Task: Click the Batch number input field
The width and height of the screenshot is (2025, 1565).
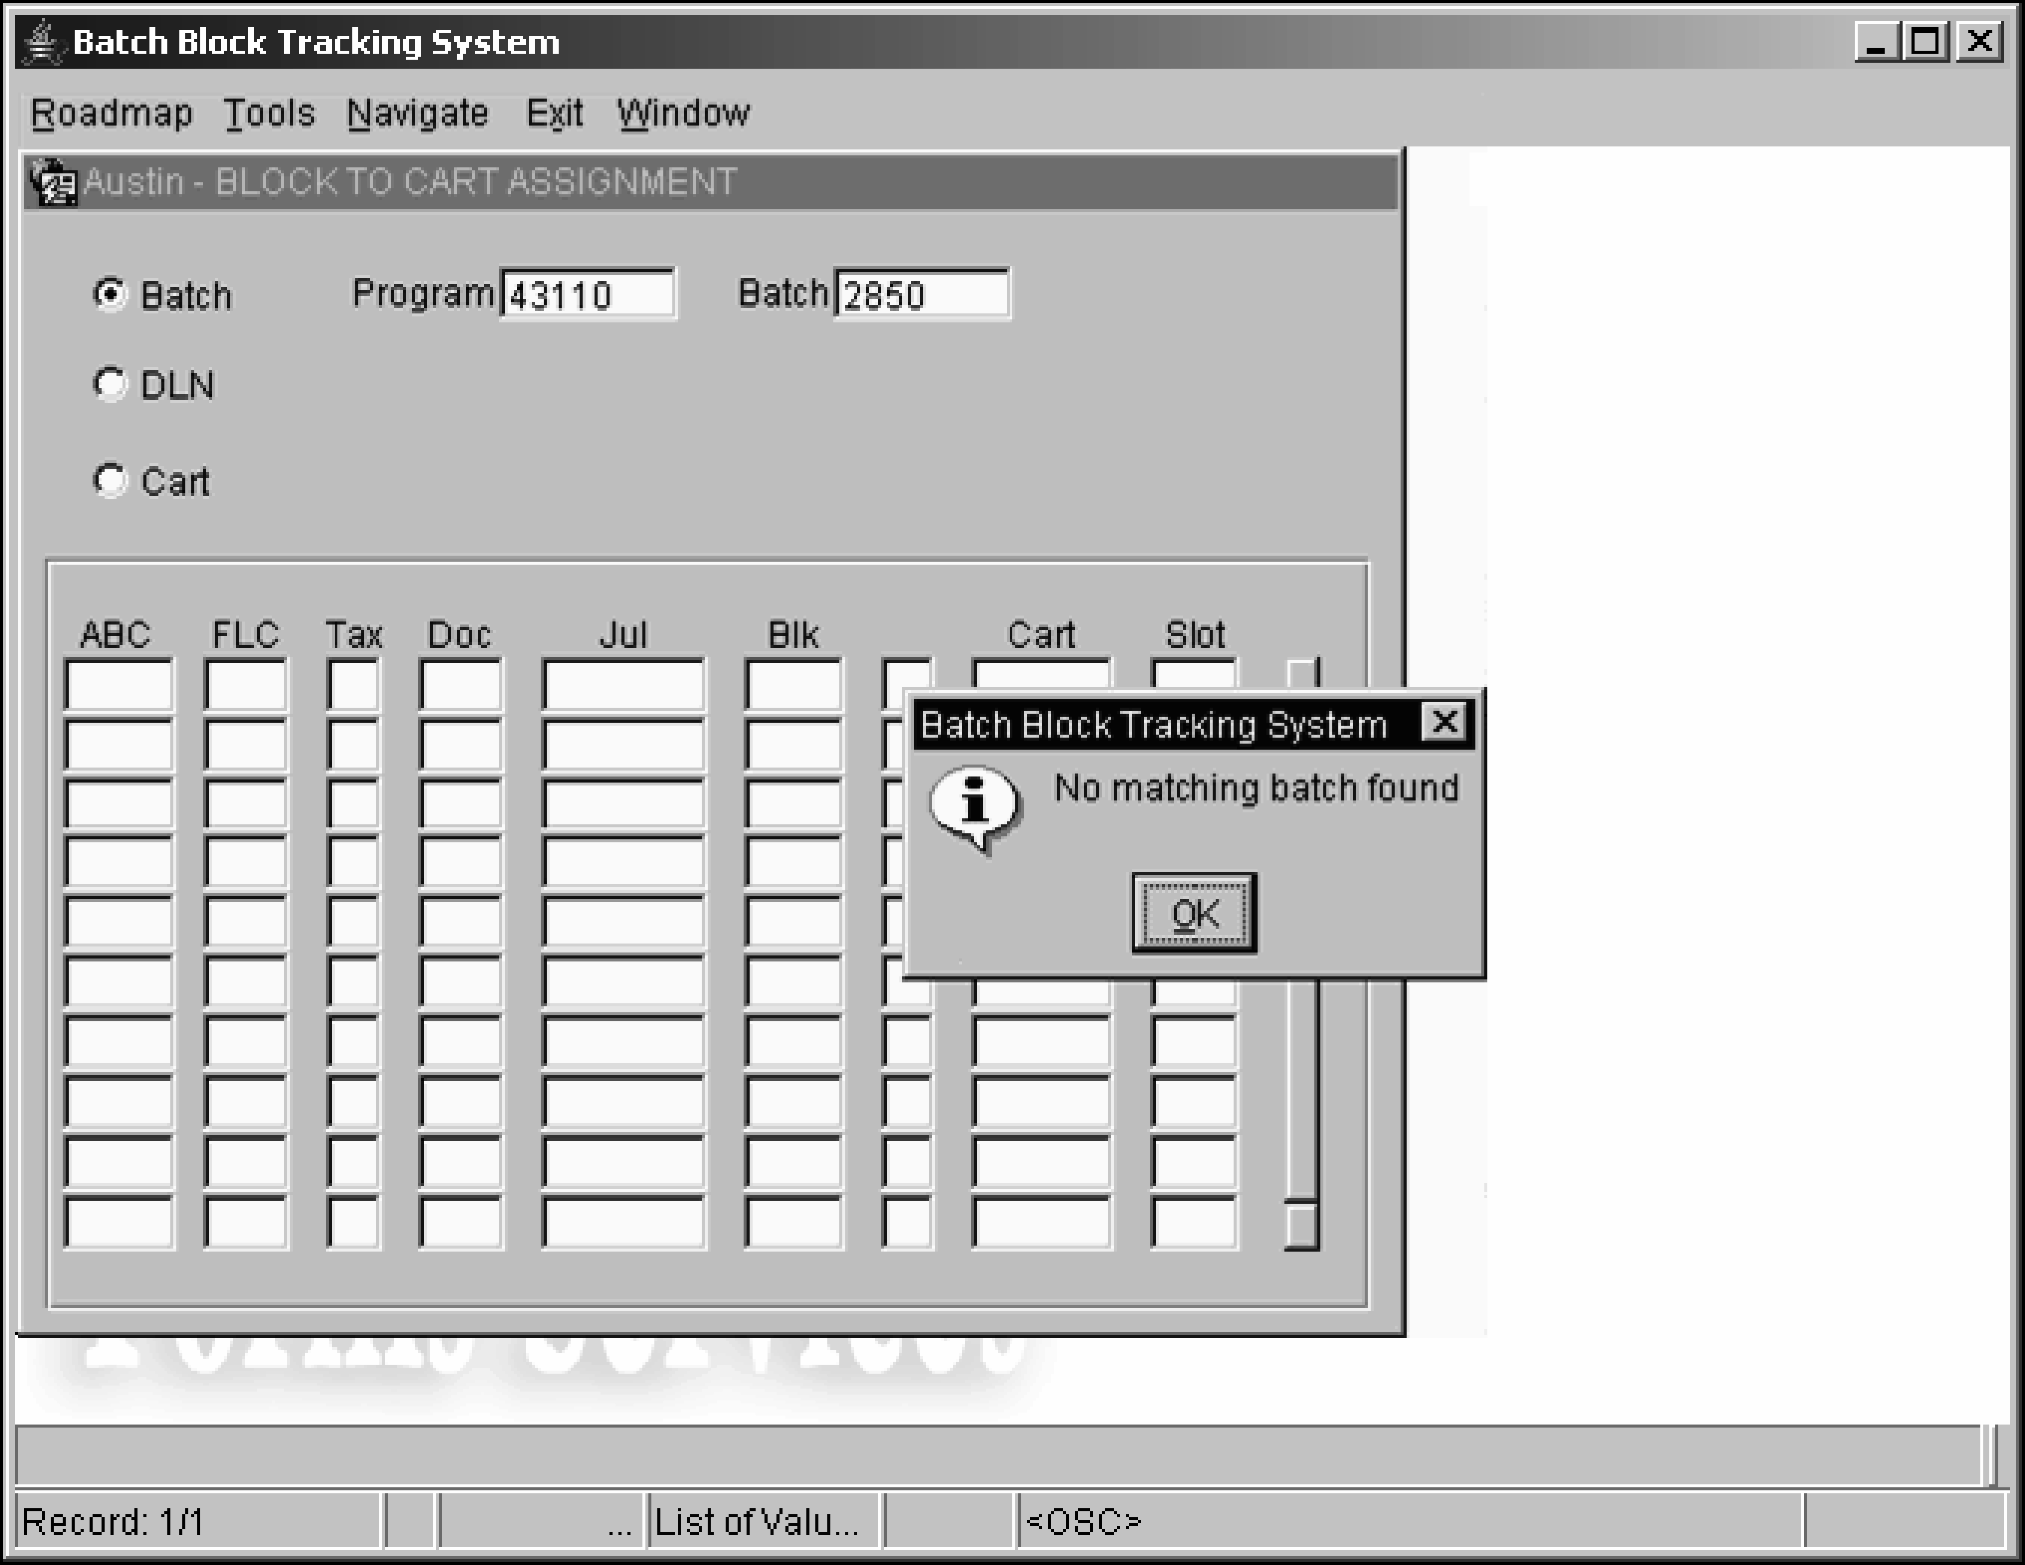Action: 921,295
